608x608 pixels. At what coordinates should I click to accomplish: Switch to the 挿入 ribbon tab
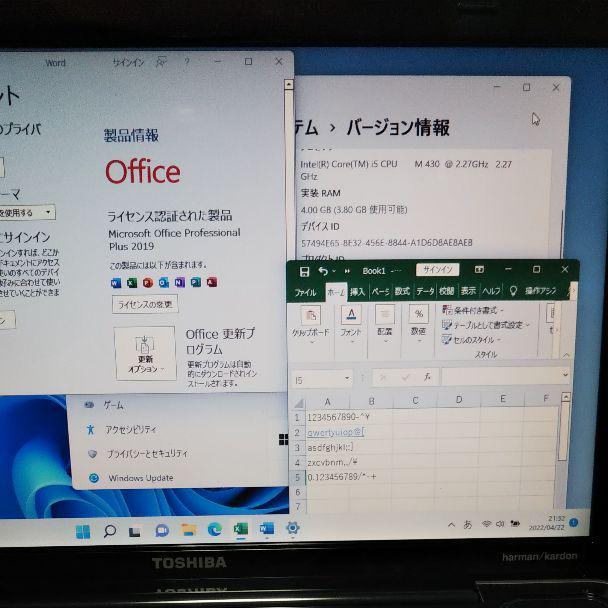pyautogui.click(x=357, y=292)
